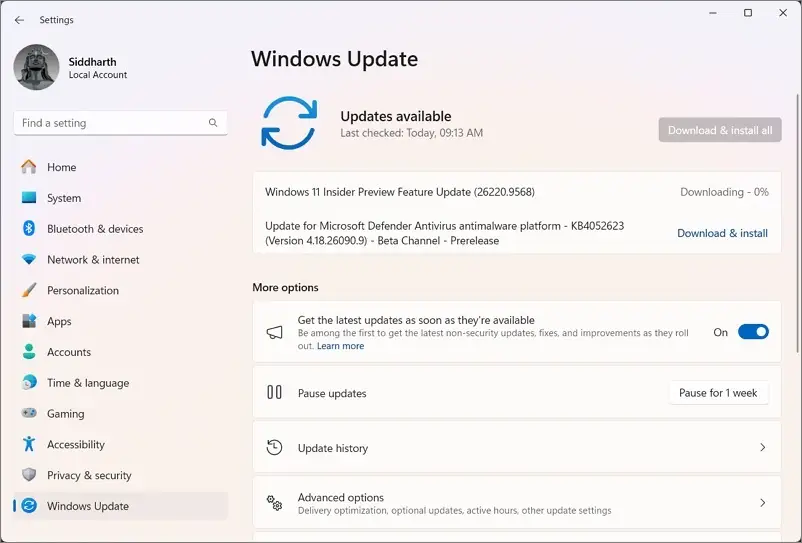The image size is (802, 543).
Task: Turn off Get the latest updates toggle
Action: click(x=753, y=332)
